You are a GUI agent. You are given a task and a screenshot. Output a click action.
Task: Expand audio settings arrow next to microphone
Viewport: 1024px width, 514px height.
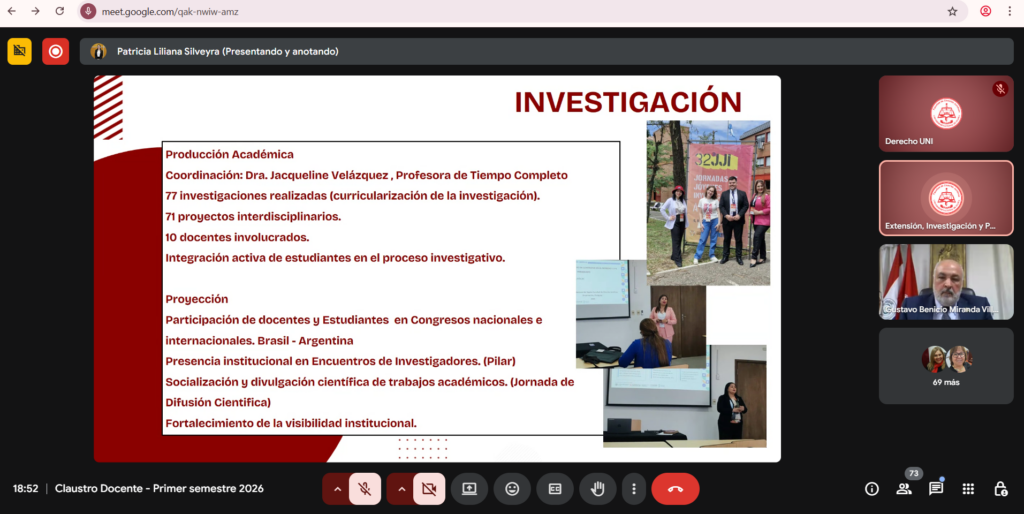pyautogui.click(x=337, y=489)
